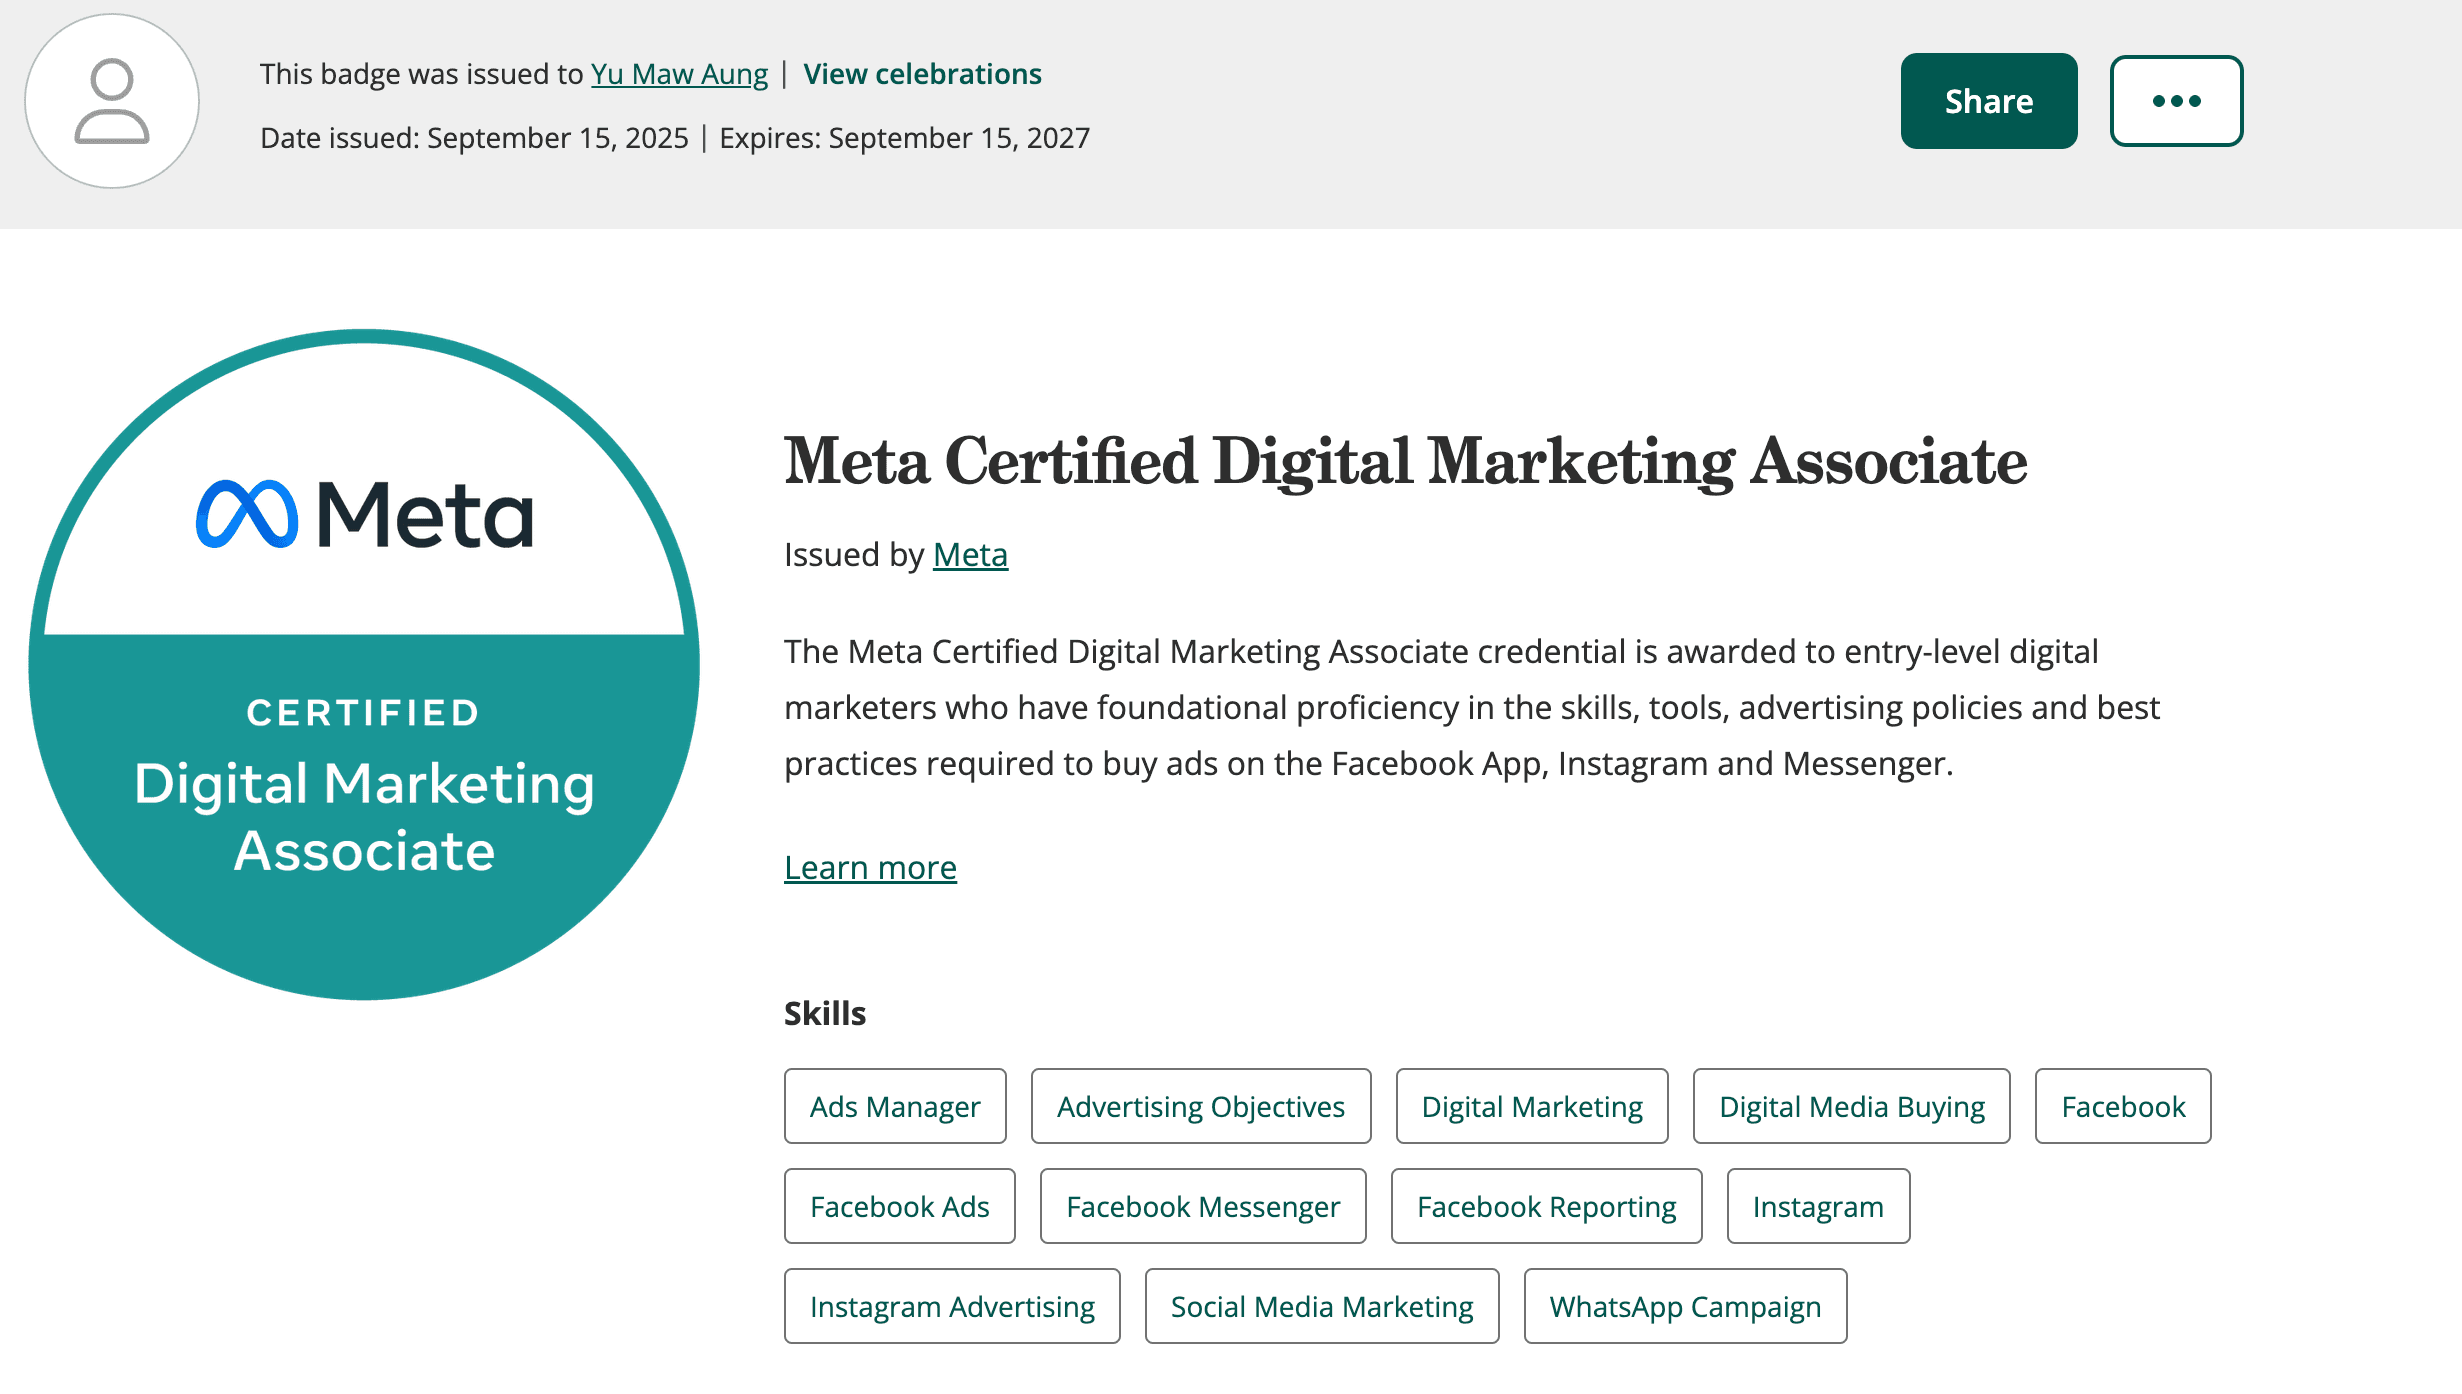This screenshot has height=1394, width=2462.
Task: Select the Facebook Ads skill tag
Action: 898,1206
